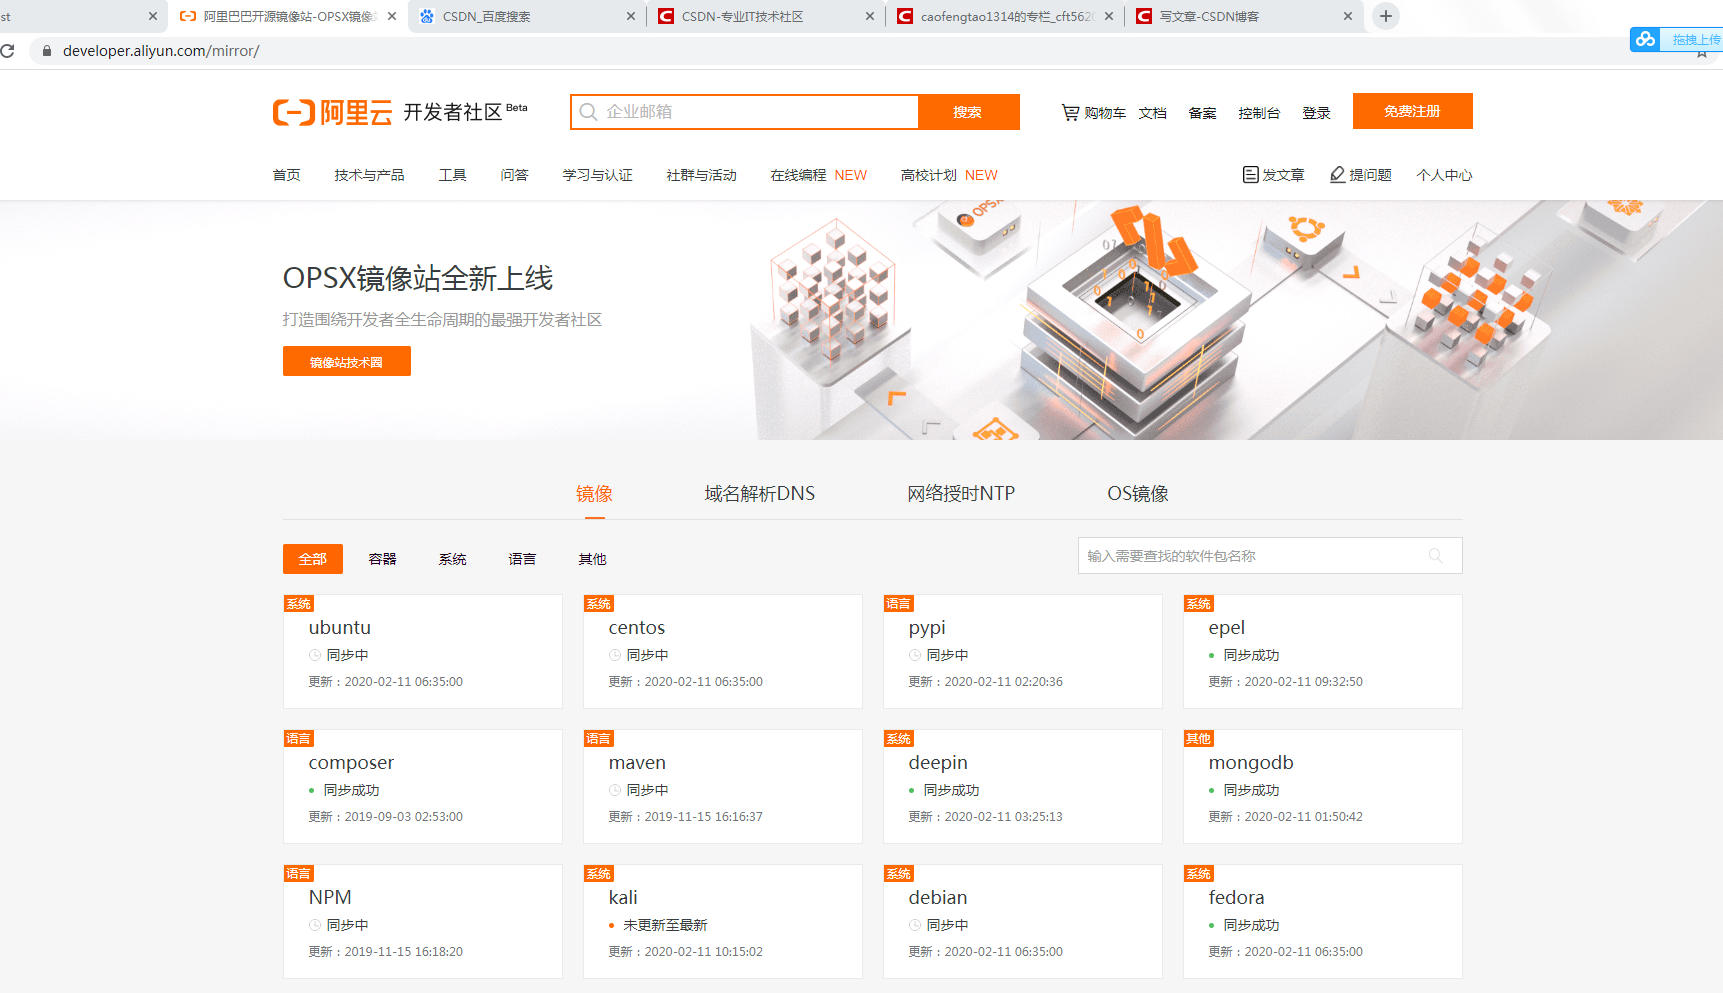
Task: Filter mirrors by 系统
Action: pyautogui.click(x=452, y=559)
